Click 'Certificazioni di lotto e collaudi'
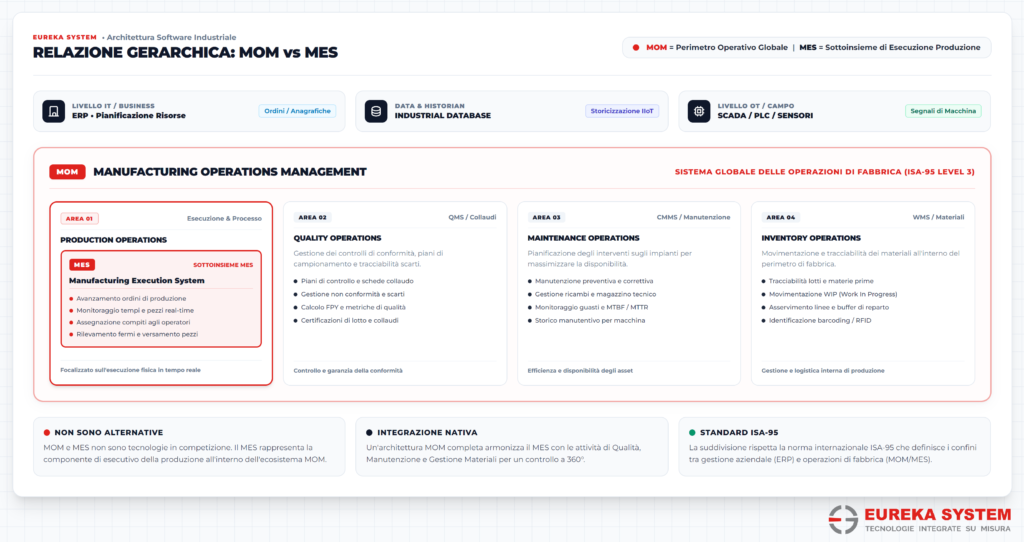 [349, 320]
